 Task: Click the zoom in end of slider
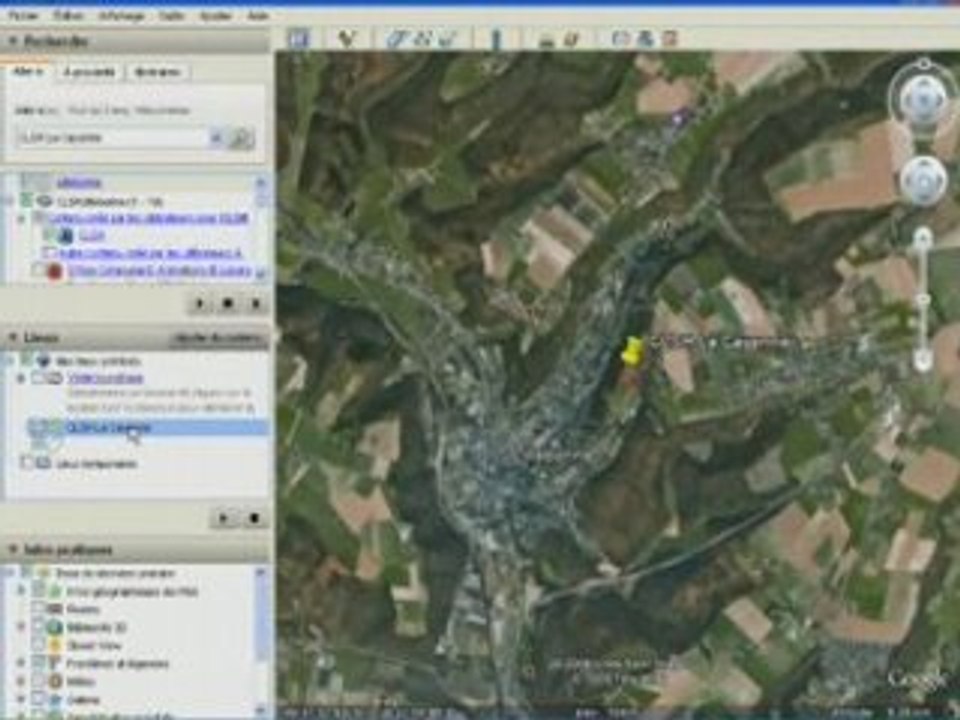(923, 238)
